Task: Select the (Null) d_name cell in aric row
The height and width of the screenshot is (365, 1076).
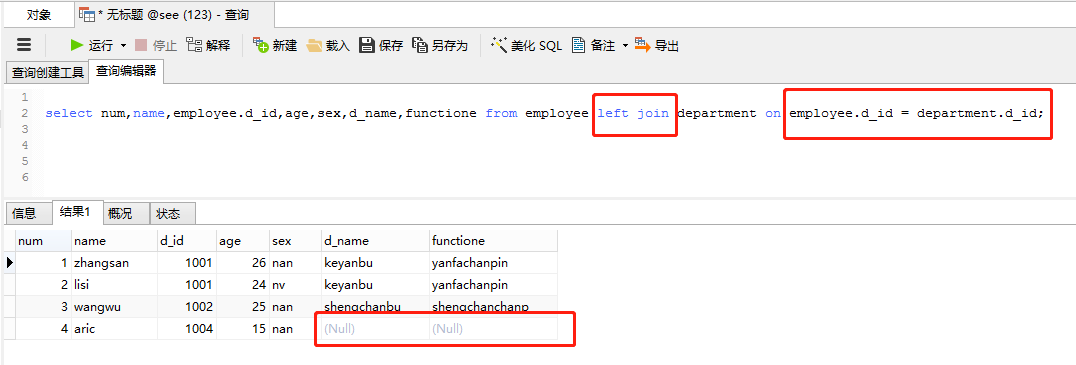Action: [375, 329]
